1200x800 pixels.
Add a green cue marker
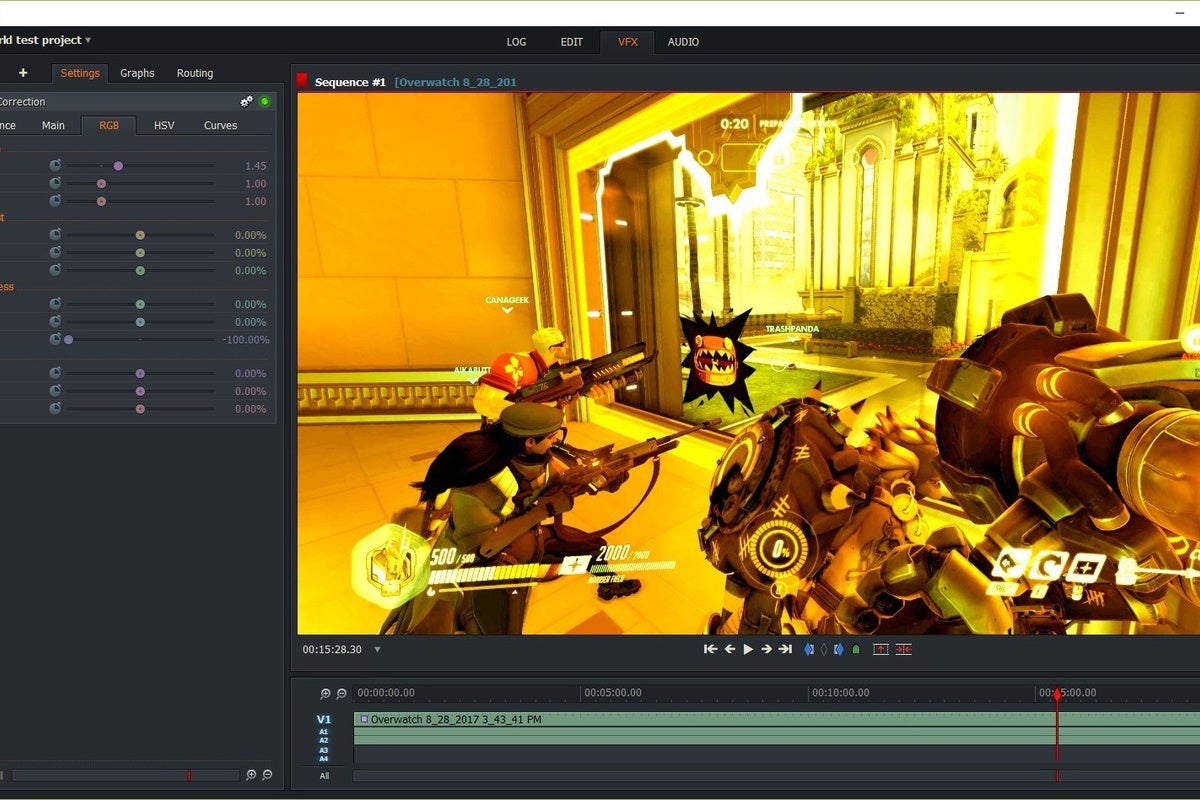856,649
